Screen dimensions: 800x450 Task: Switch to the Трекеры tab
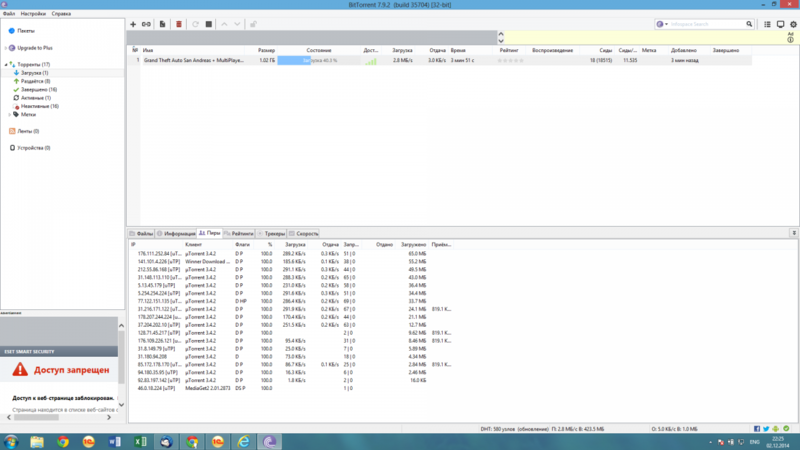pos(273,232)
